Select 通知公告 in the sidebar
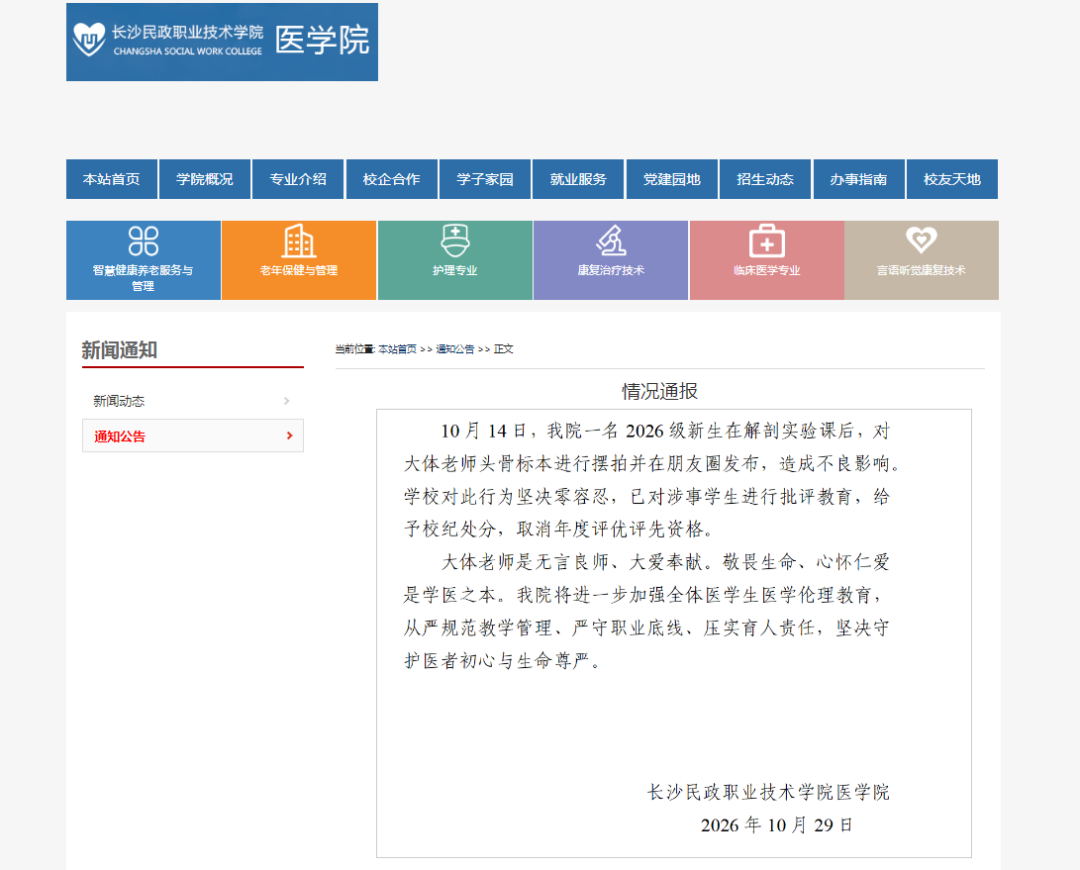This screenshot has height=870, width=1080. [x=193, y=435]
